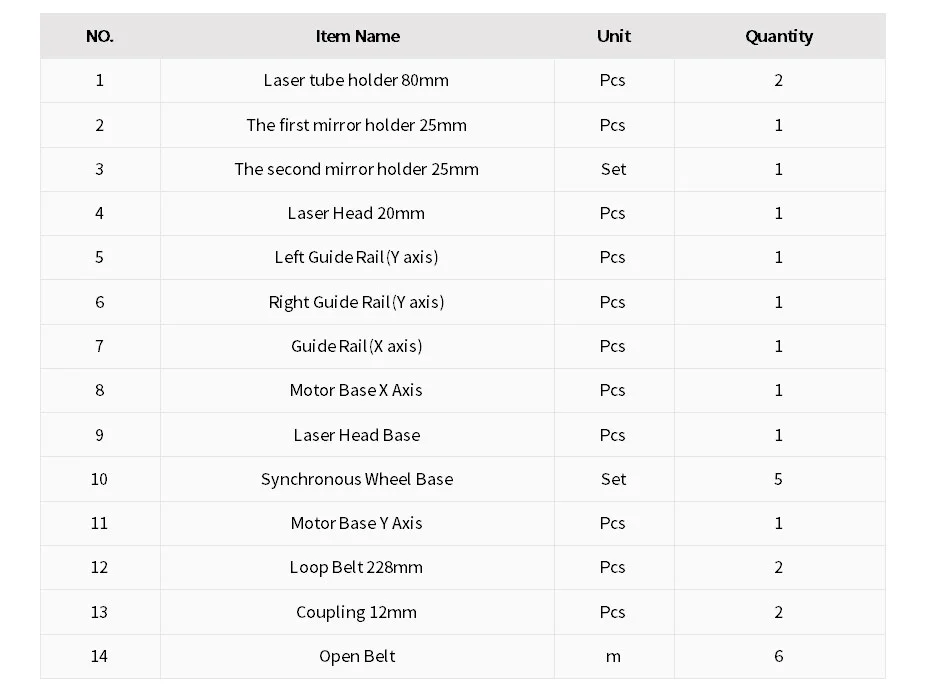This screenshot has width=930, height=697.
Task: Select the "Synchronous Wheel Base" item
Action: pyautogui.click(x=356, y=479)
